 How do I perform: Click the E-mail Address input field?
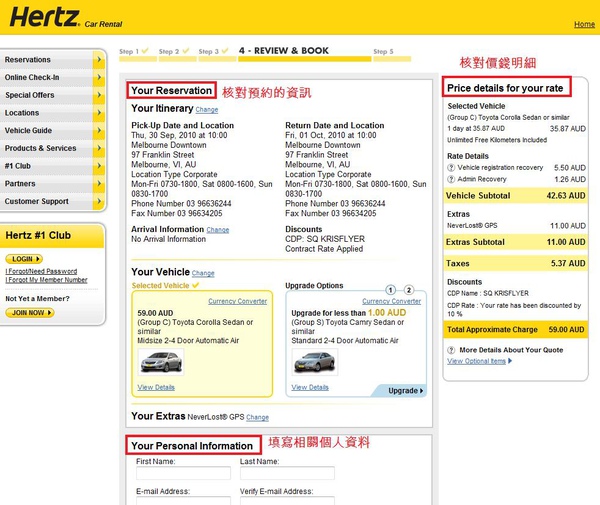pyautogui.click(x=183, y=501)
